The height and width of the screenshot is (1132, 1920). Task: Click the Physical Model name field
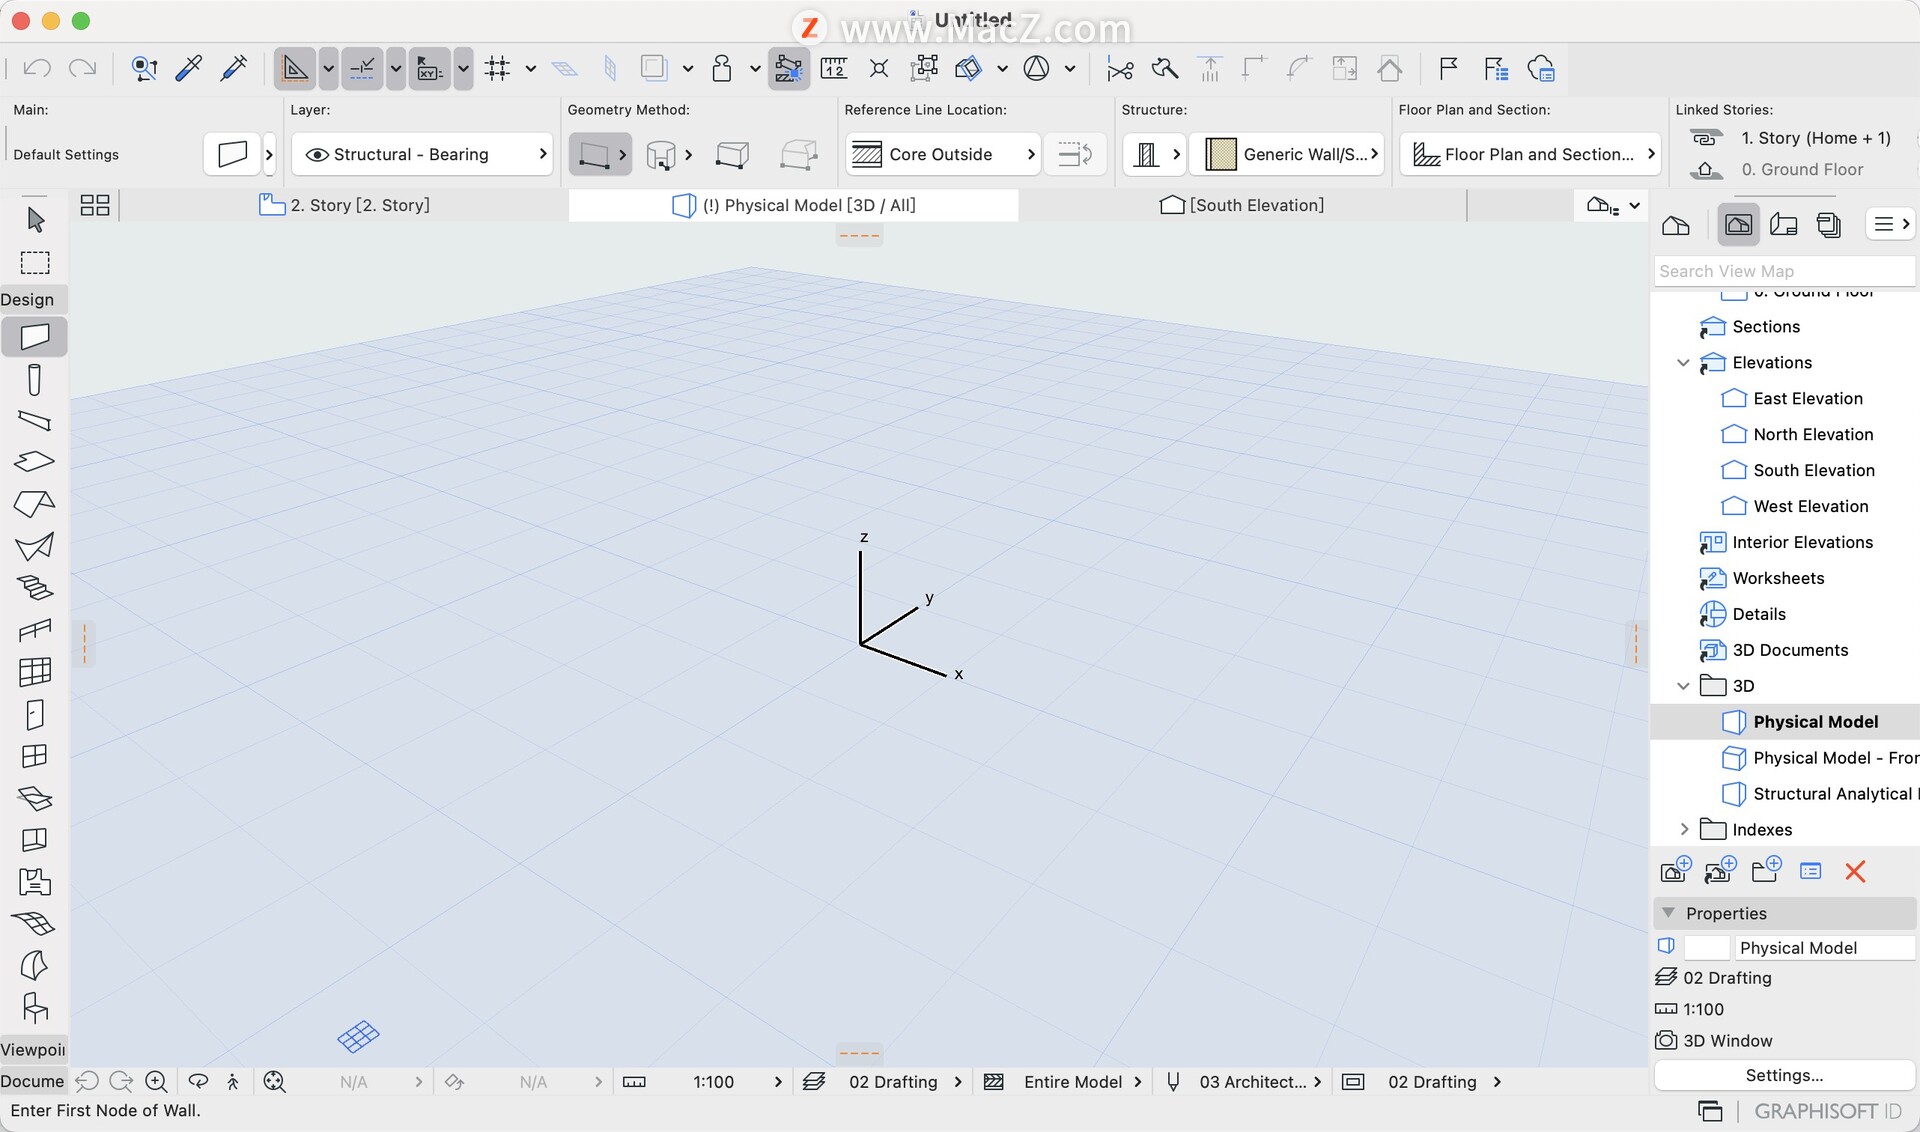pyautogui.click(x=1824, y=947)
